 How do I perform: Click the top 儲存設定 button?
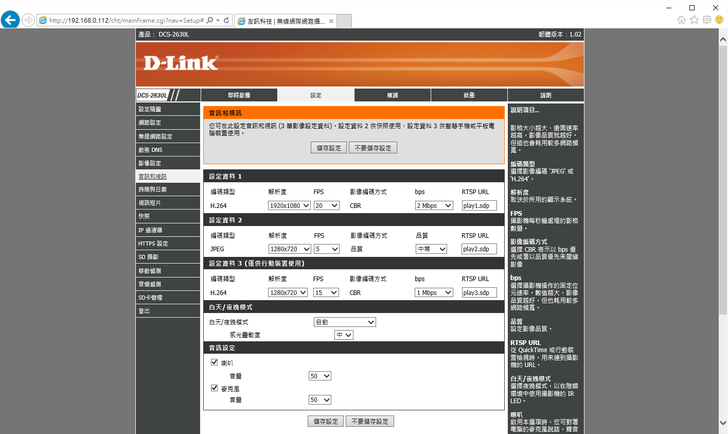point(327,147)
